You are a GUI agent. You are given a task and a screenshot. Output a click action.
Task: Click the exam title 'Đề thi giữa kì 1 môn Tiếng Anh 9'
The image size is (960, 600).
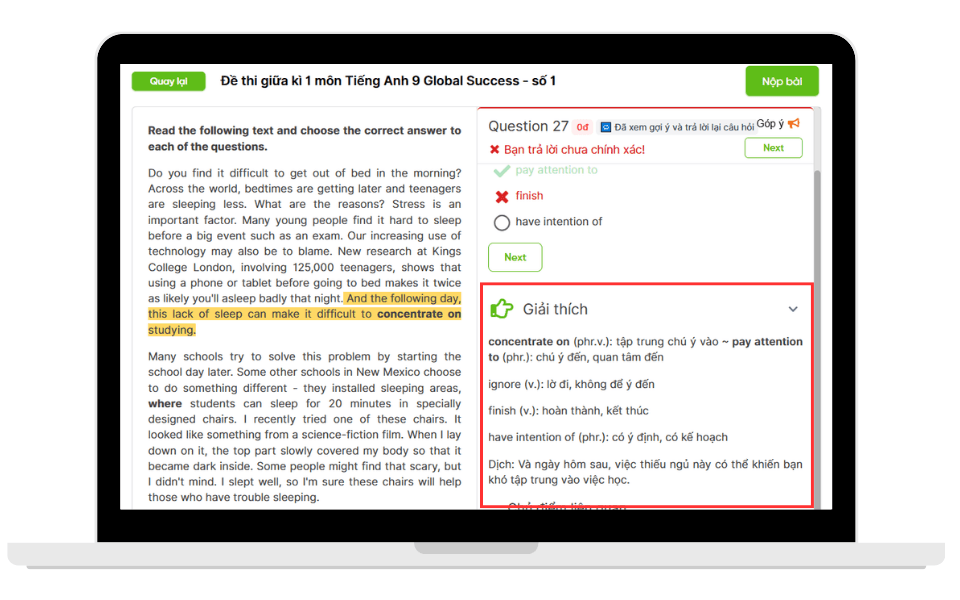tap(388, 81)
